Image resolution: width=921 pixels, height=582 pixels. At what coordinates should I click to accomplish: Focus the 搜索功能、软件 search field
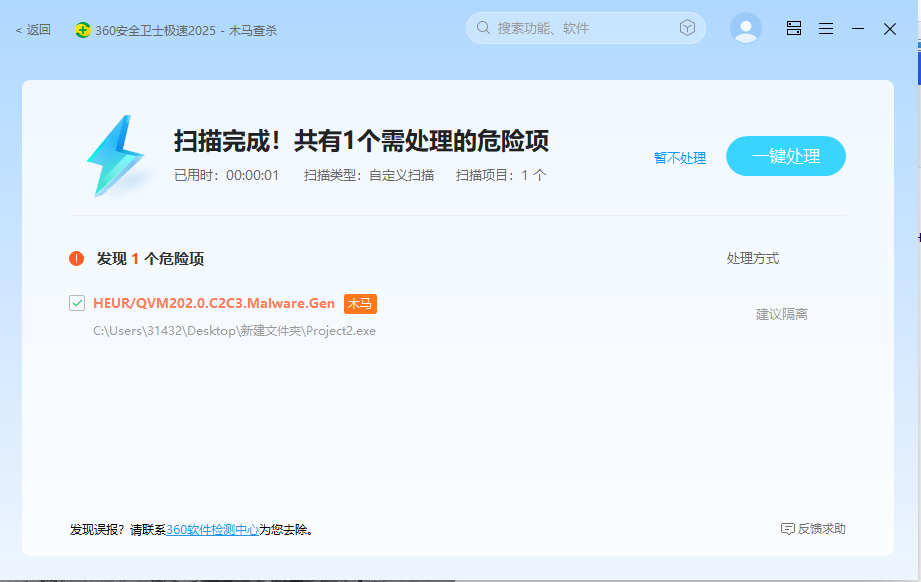[x=585, y=28]
